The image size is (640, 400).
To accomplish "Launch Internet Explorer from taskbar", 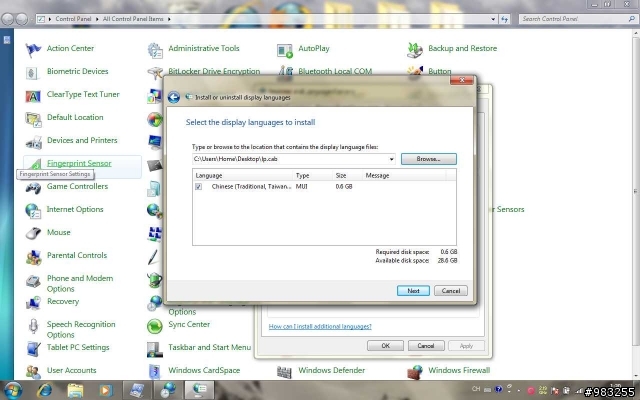I will (x=44, y=391).
